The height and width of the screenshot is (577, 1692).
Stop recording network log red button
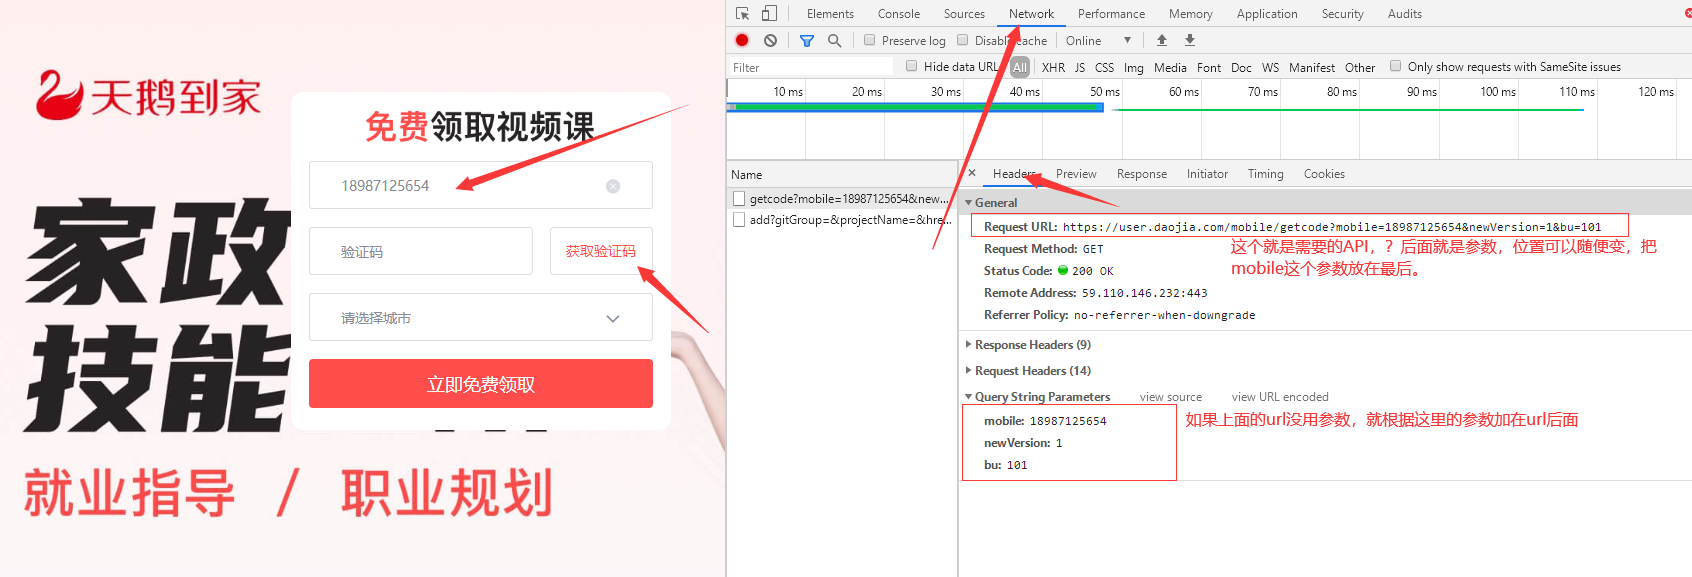point(742,40)
